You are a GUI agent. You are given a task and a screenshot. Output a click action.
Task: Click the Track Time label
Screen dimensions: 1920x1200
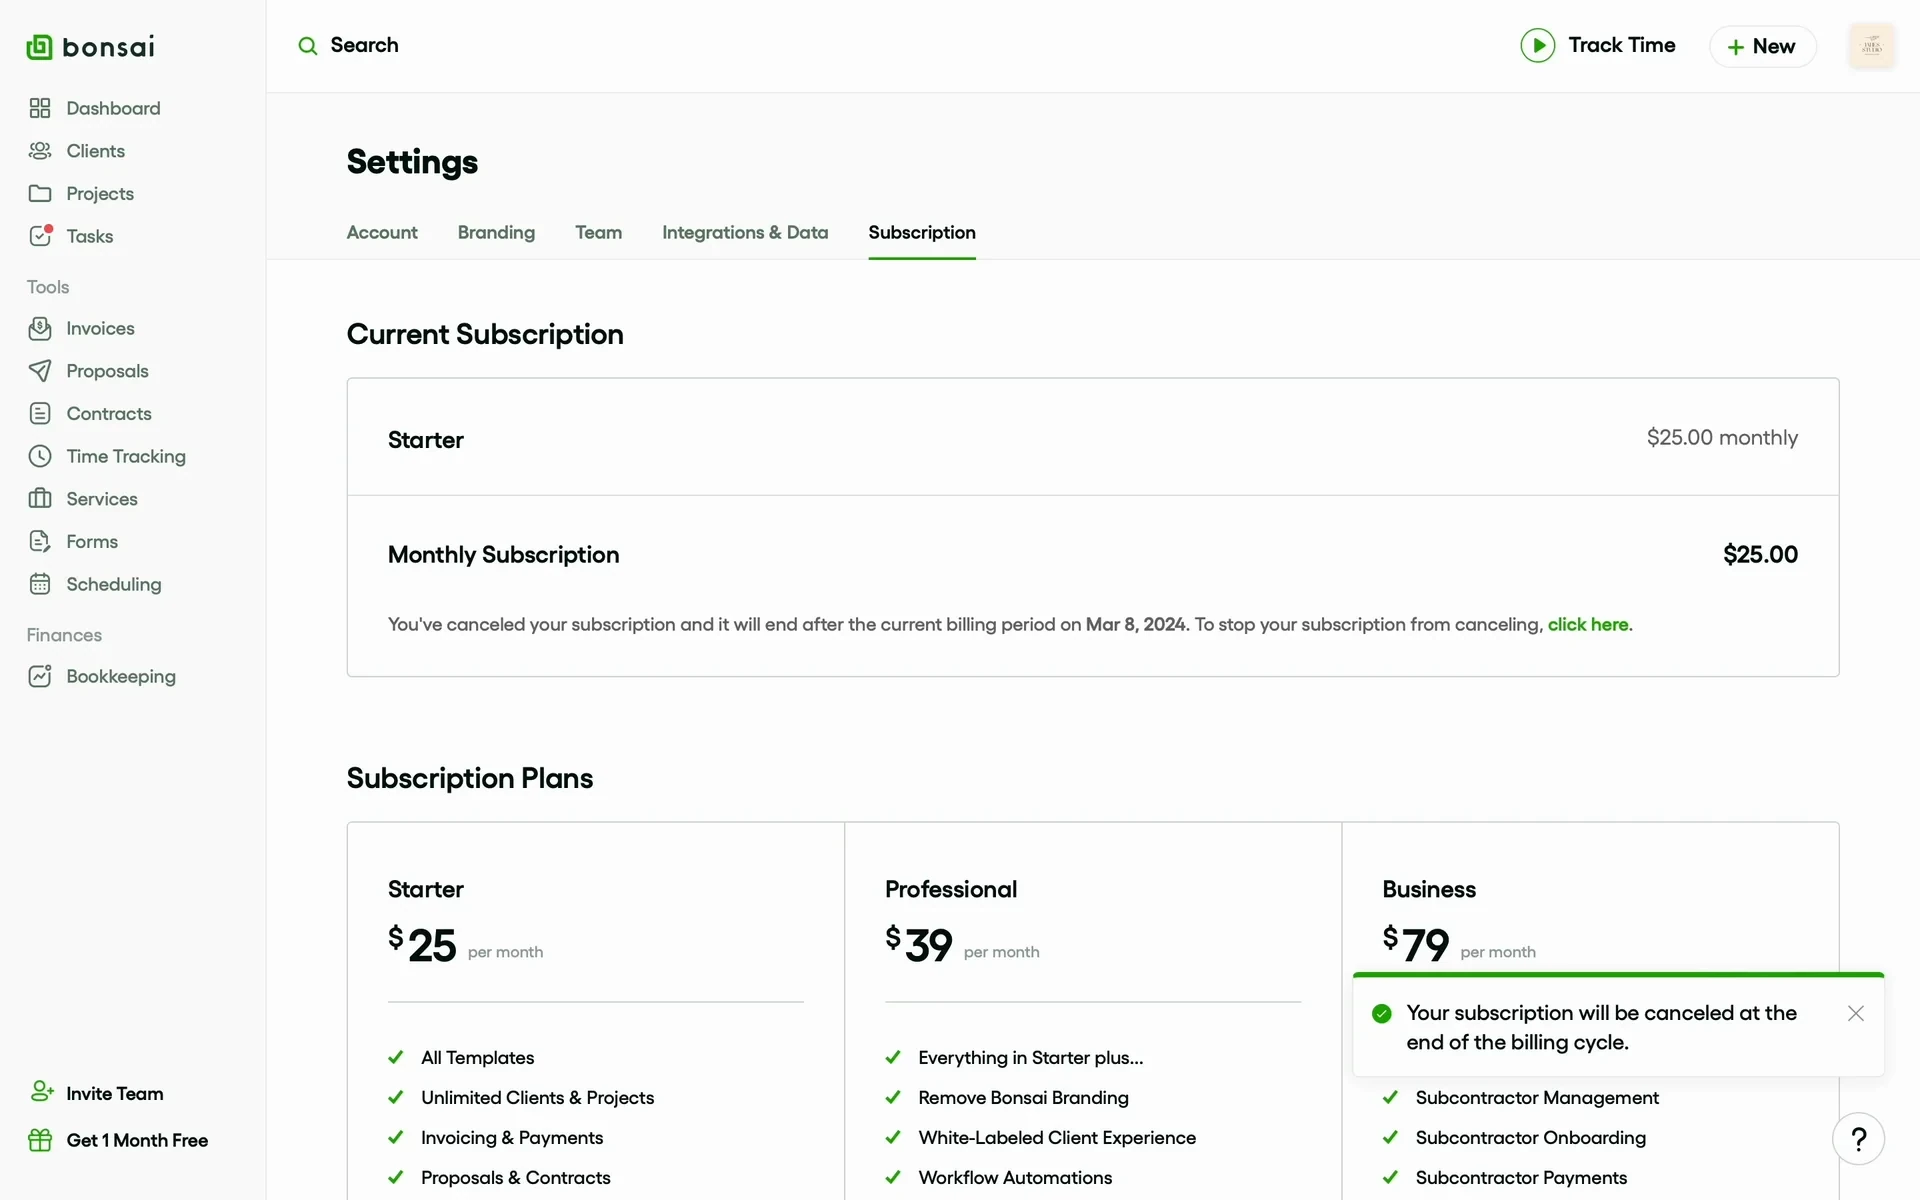pos(1621,45)
